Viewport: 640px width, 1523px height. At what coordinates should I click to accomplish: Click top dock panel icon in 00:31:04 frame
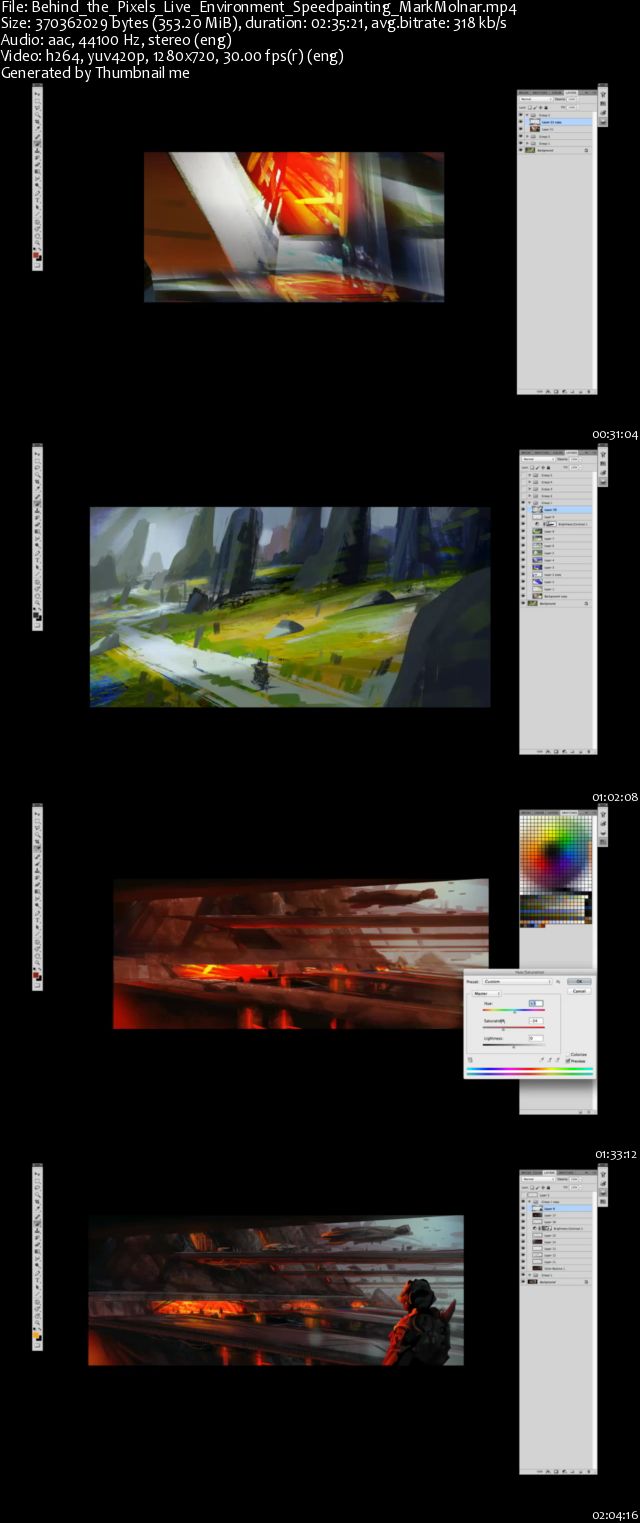coord(603,94)
